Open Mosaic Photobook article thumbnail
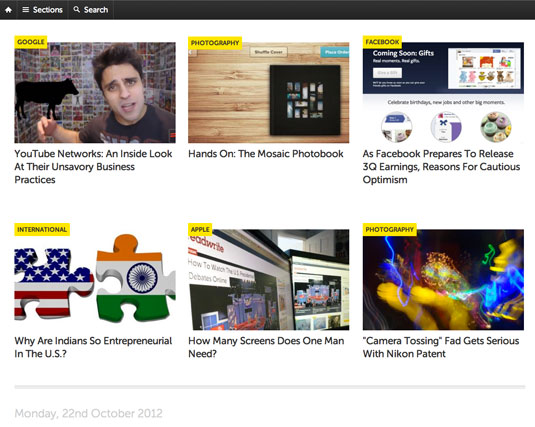 coord(269,92)
